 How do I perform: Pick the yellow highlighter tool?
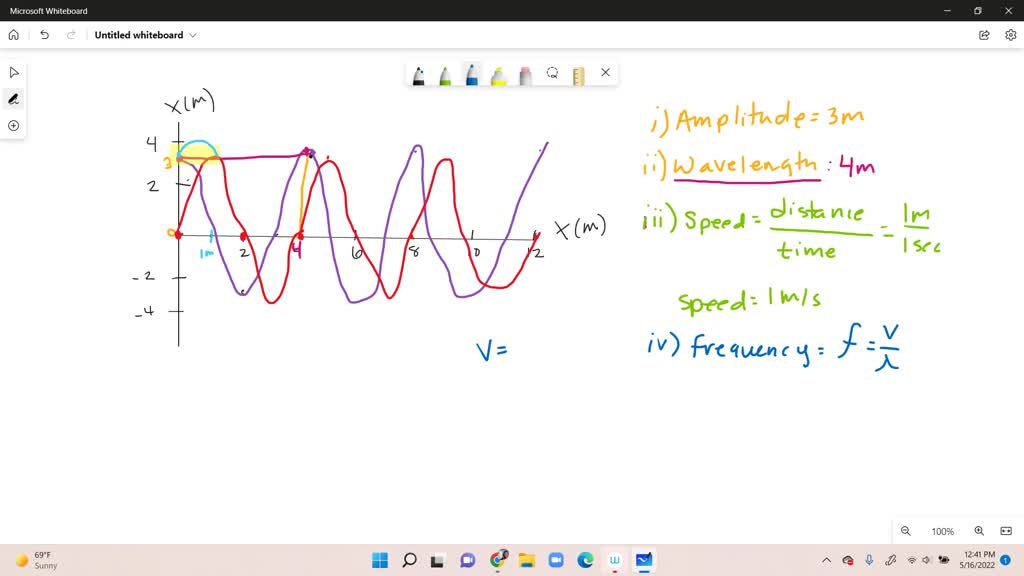(x=498, y=73)
